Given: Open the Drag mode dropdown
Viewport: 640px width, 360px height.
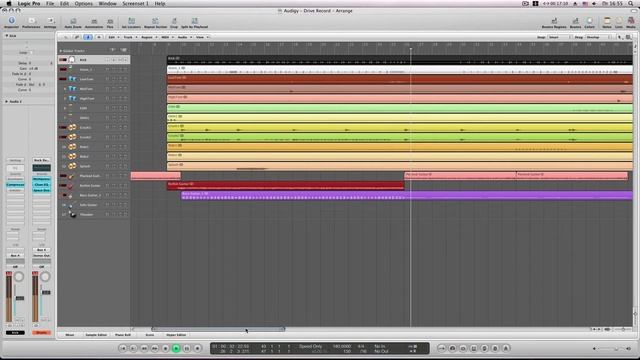Looking at the screenshot, I should click(599, 37).
